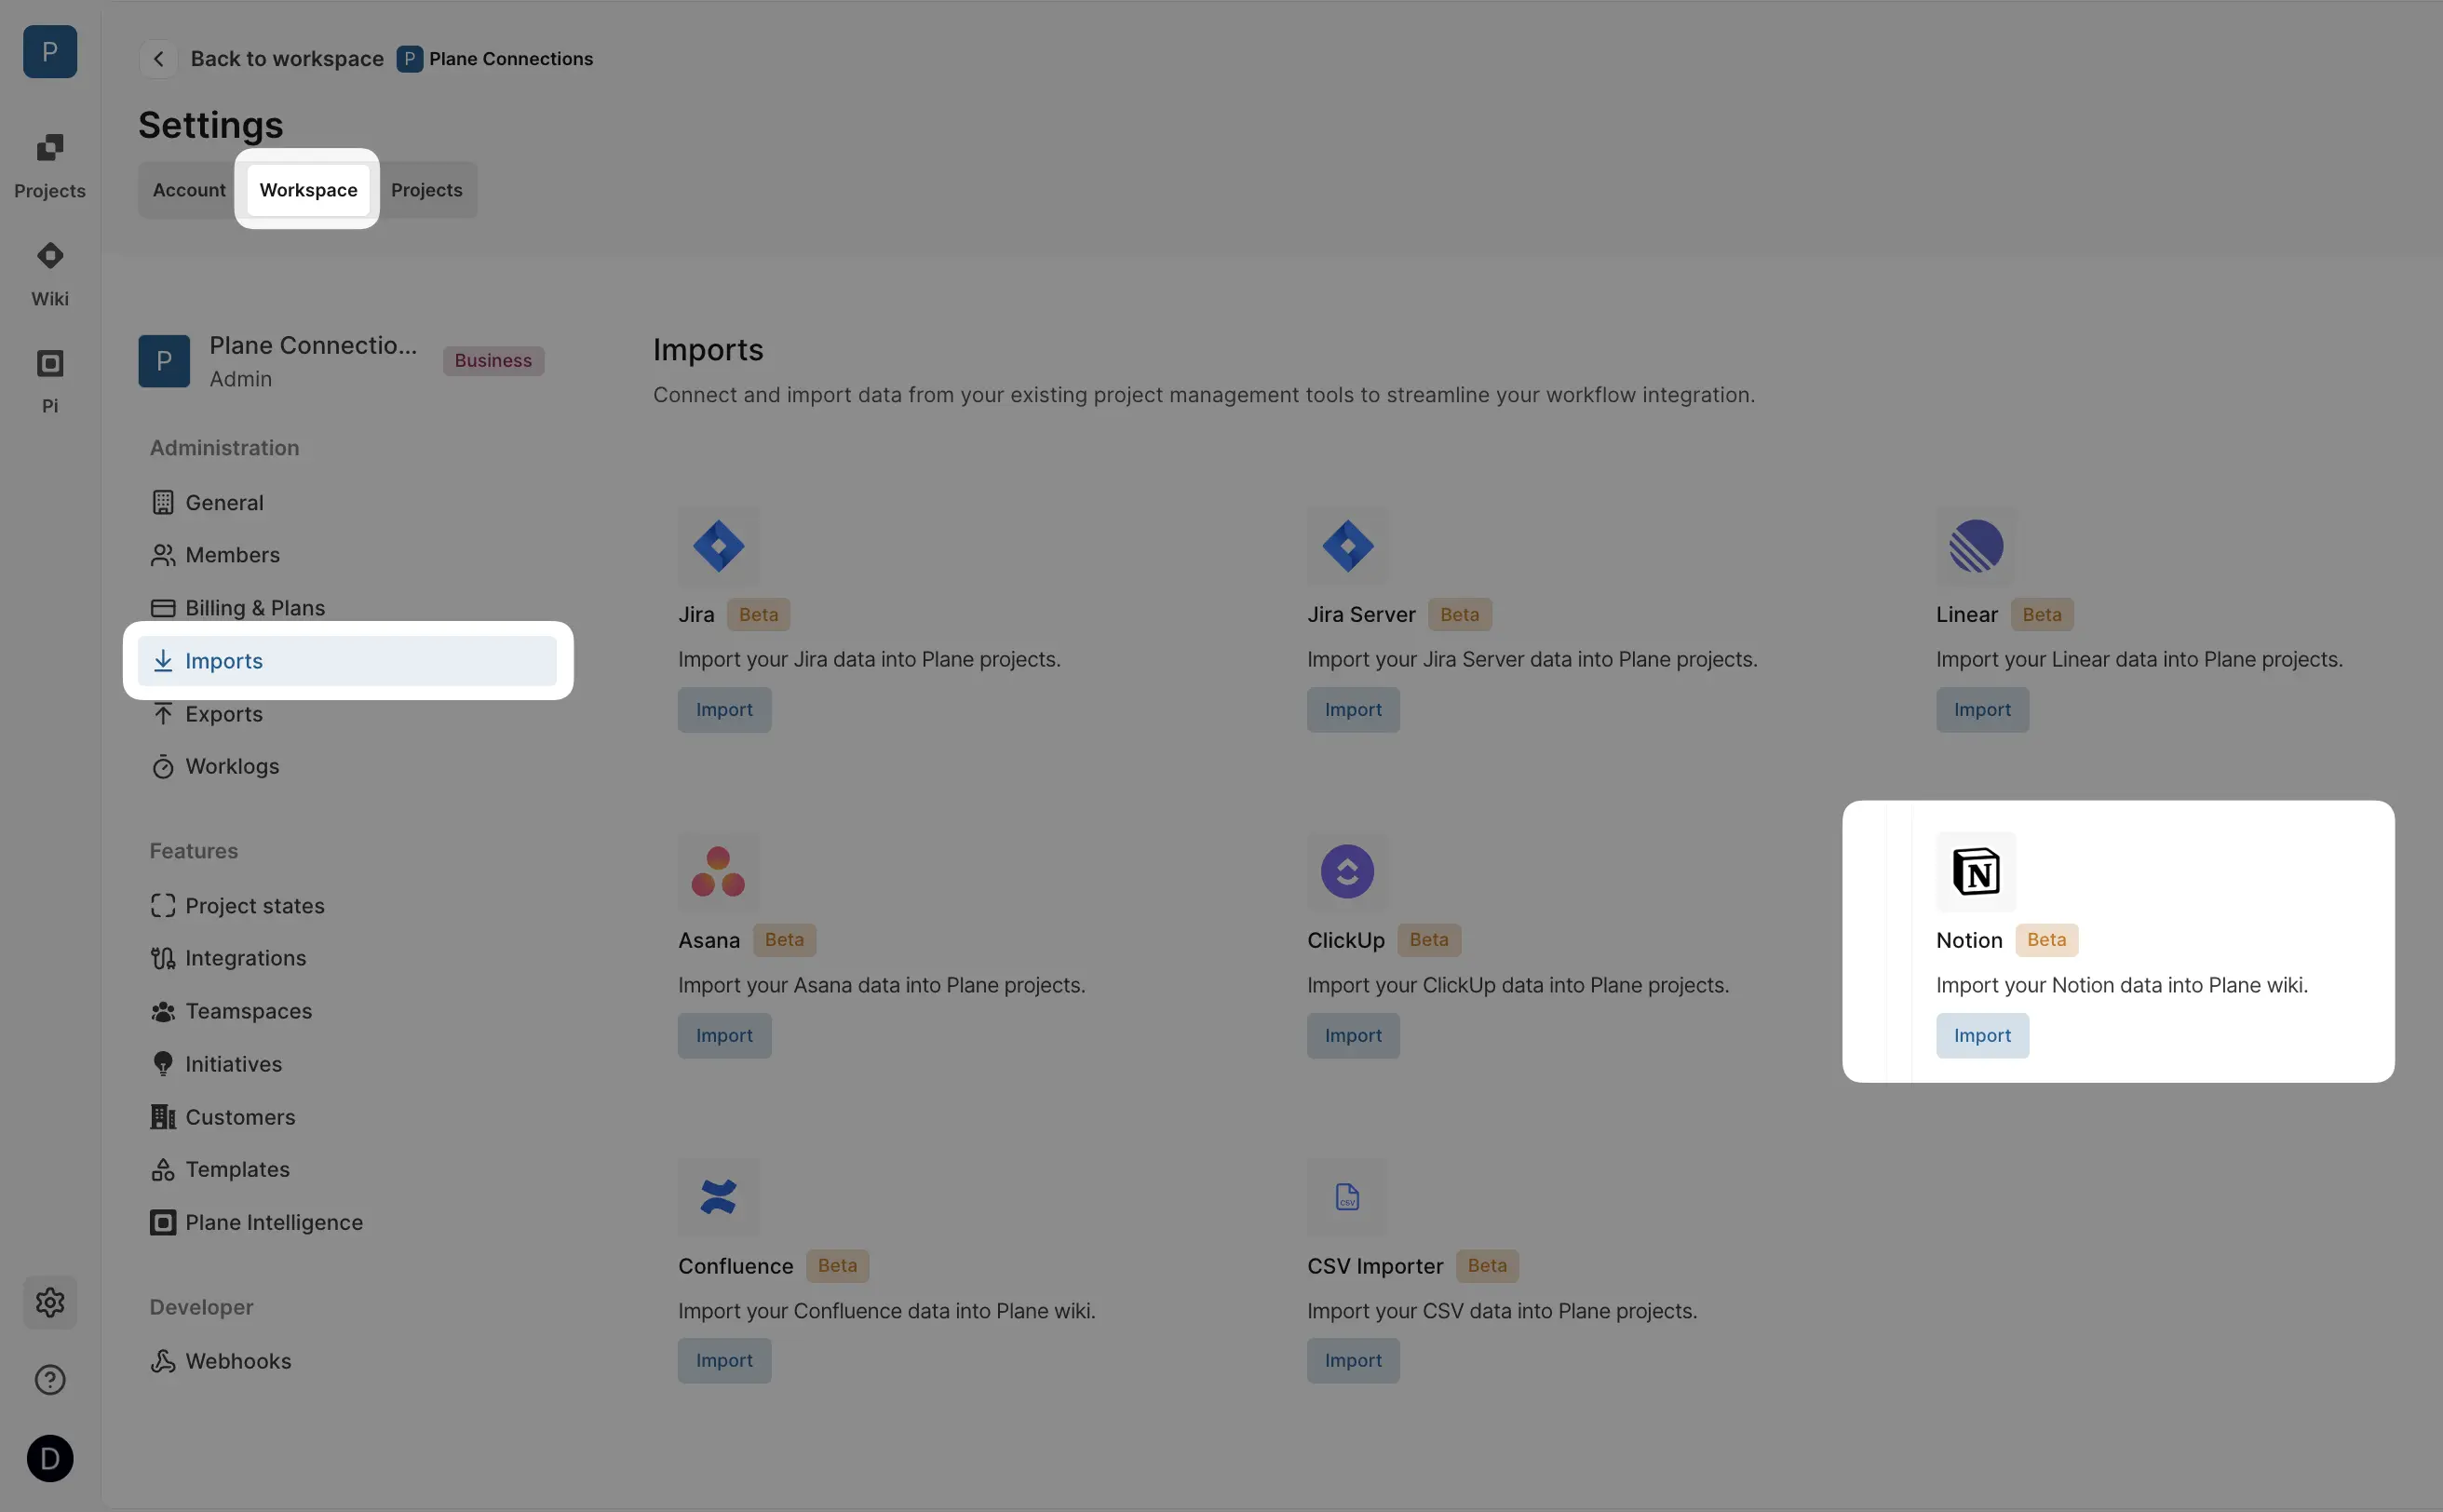Screen dimensions: 2443x1512
Task: Start the Linear import
Action: point(1982,710)
